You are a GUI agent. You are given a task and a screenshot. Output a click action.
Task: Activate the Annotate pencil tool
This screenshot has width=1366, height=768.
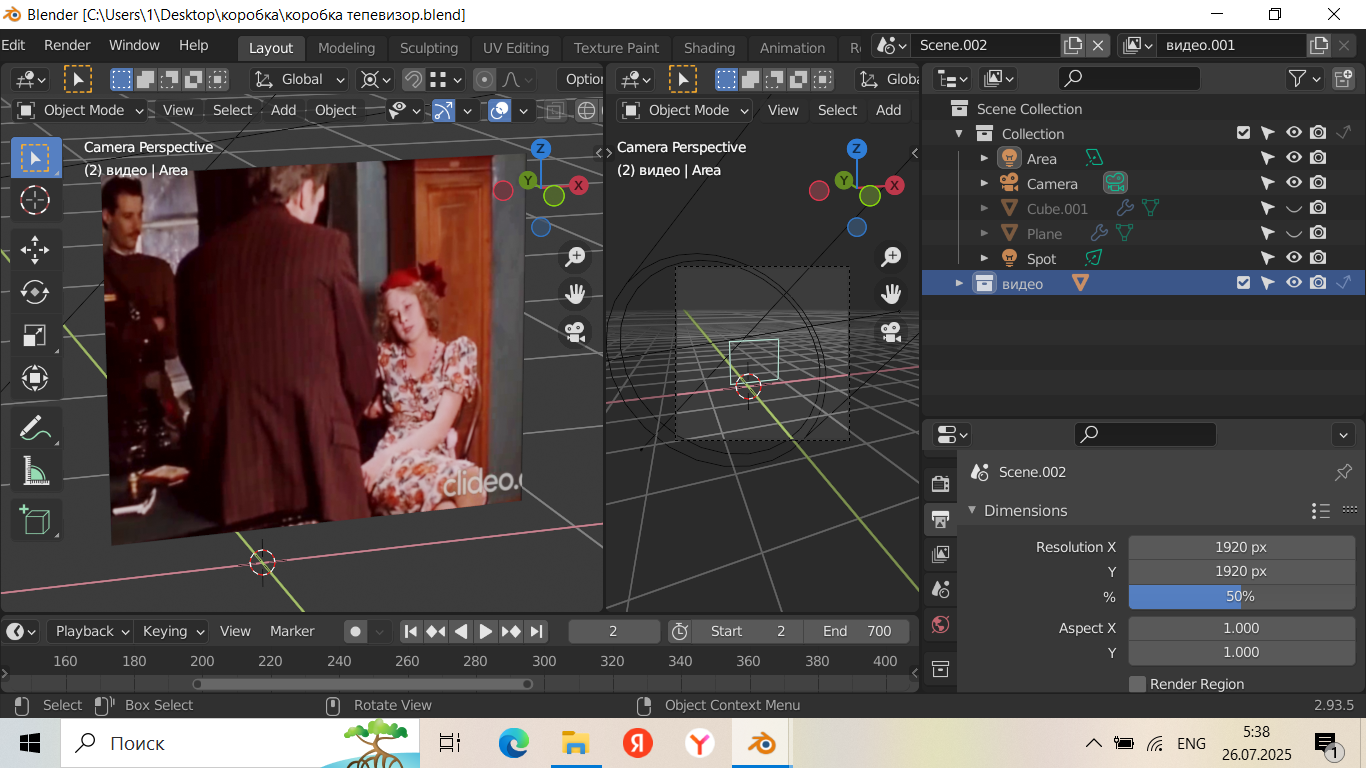tap(35, 428)
